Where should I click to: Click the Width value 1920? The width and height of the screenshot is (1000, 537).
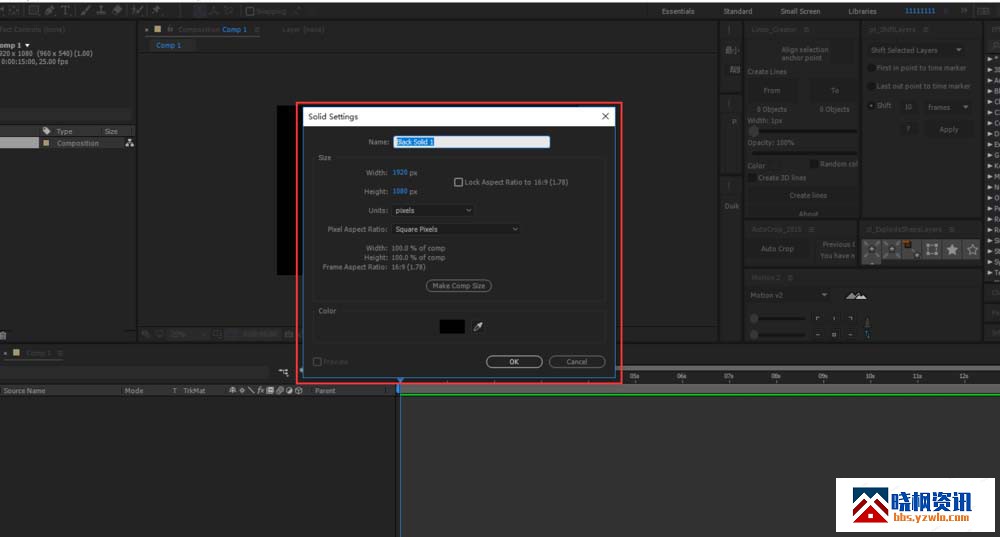pyautogui.click(x=400, y=173)
